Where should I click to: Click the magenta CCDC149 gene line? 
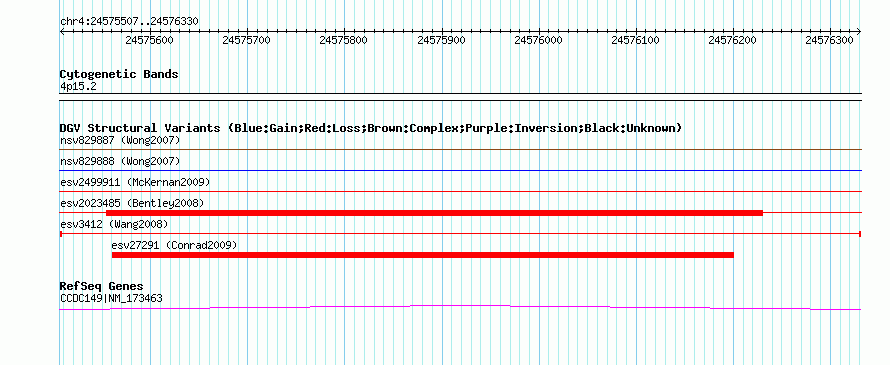pyautogui.click(x=460, y=307)
